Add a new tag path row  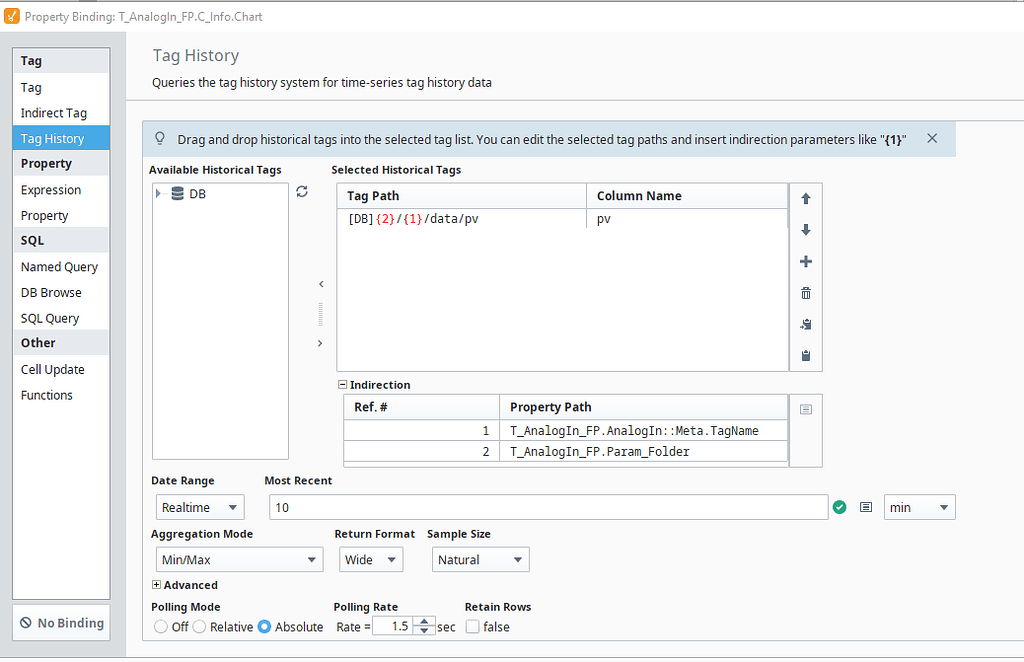click(806, 261)
